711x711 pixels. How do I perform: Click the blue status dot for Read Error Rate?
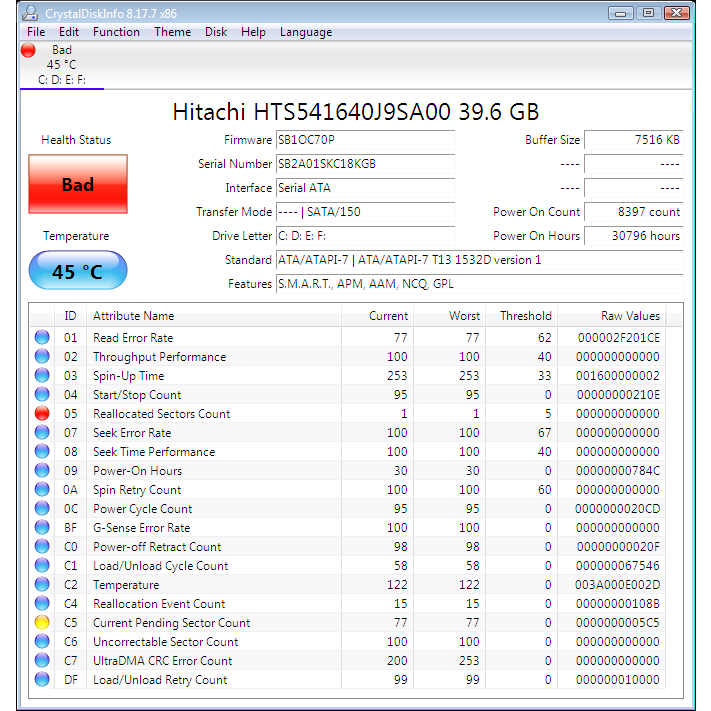click(42, 337)
